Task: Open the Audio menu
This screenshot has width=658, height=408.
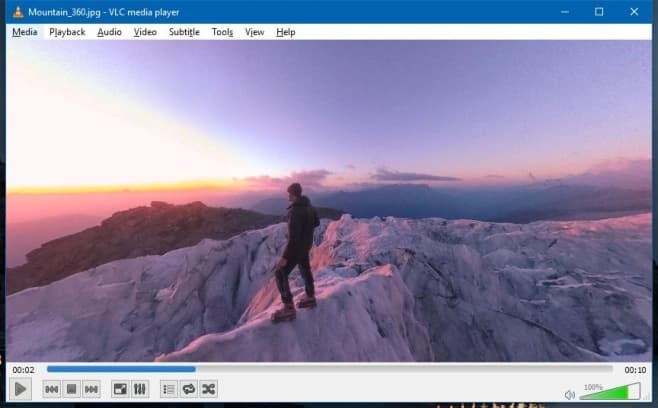Action: [110, 32]
